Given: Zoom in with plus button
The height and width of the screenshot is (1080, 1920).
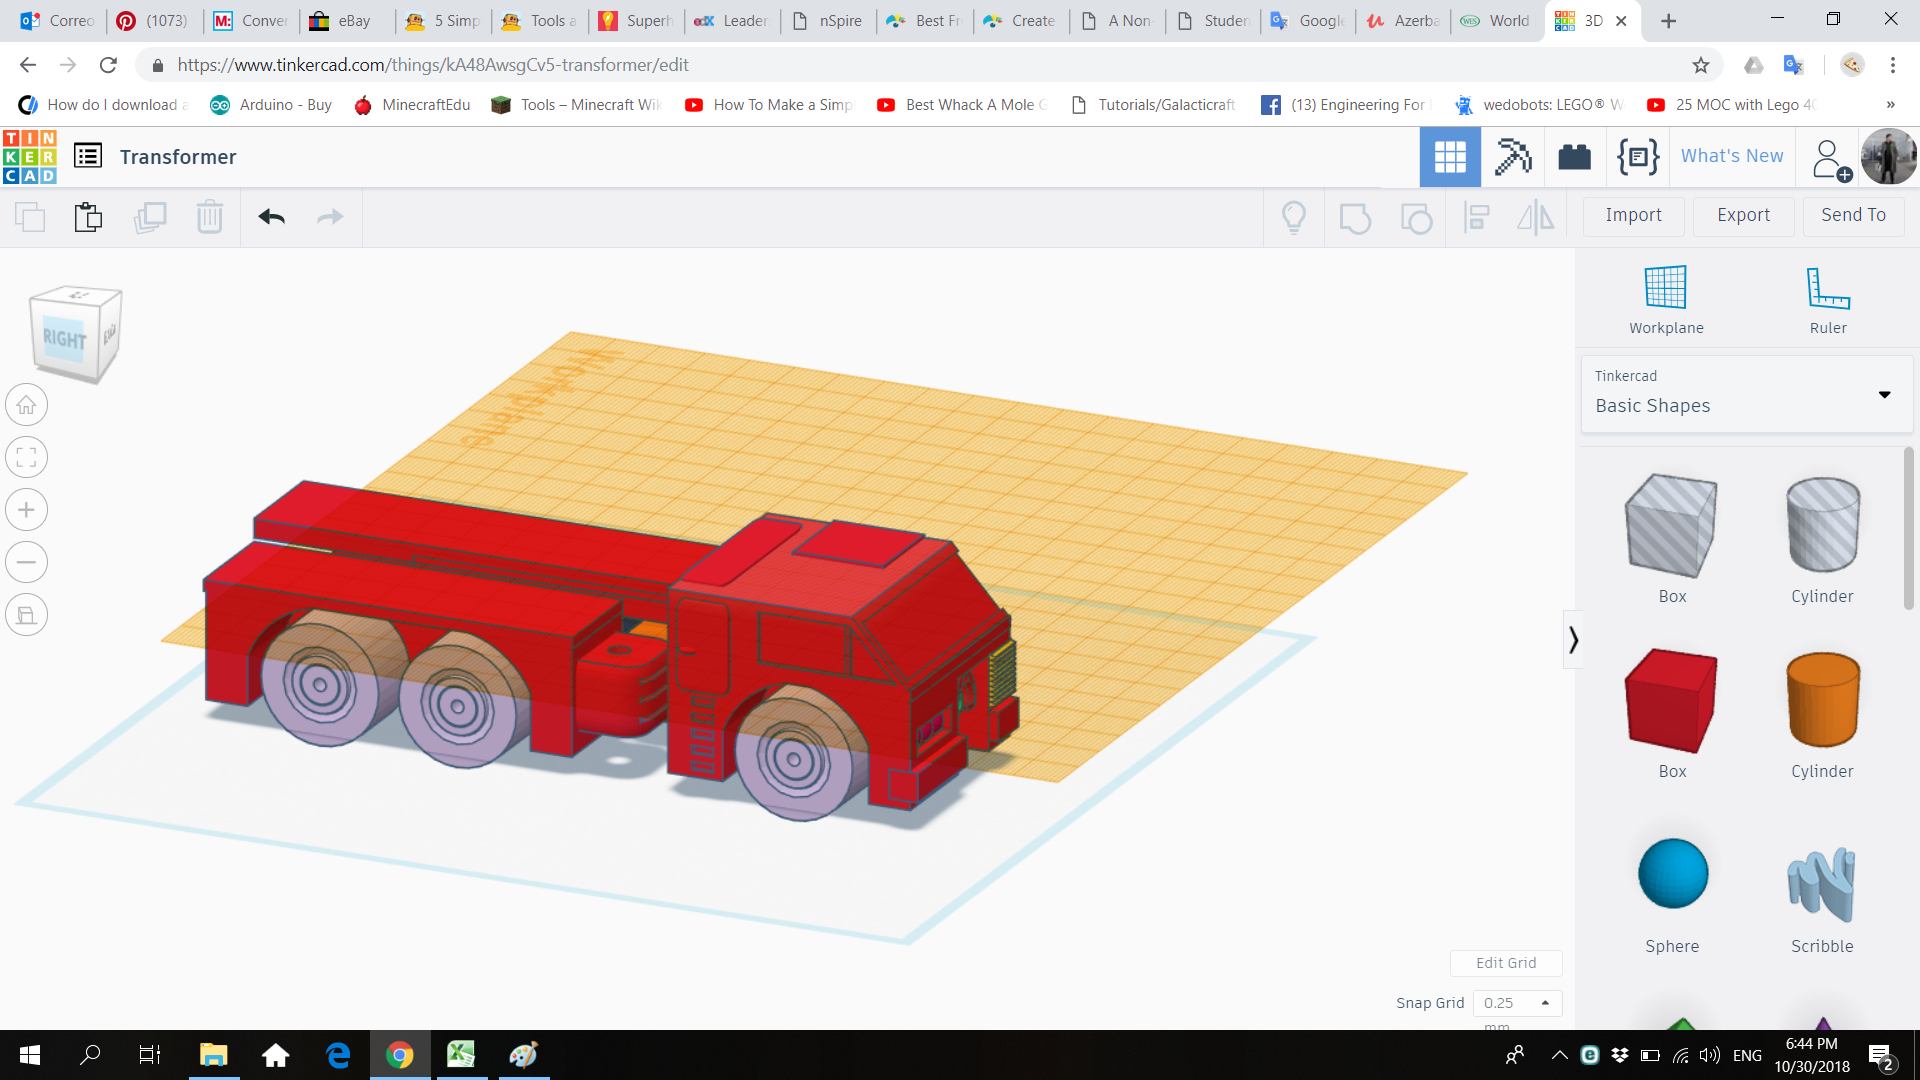Looking at the screenshot, I should (x=27, y=510).
